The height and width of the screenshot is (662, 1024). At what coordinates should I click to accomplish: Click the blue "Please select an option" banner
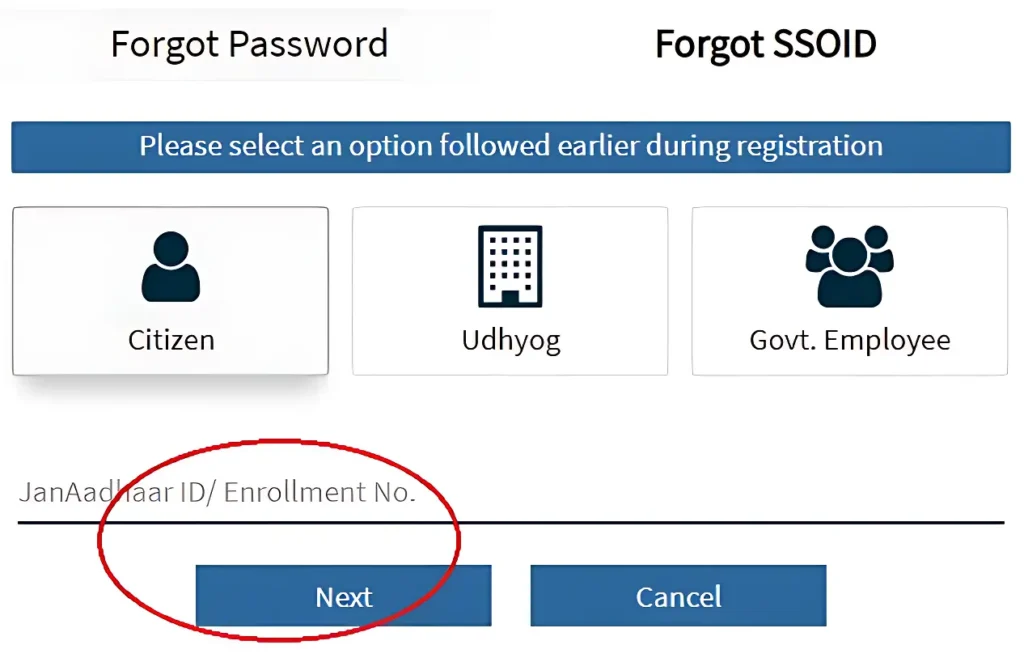(x=510, y=147)
